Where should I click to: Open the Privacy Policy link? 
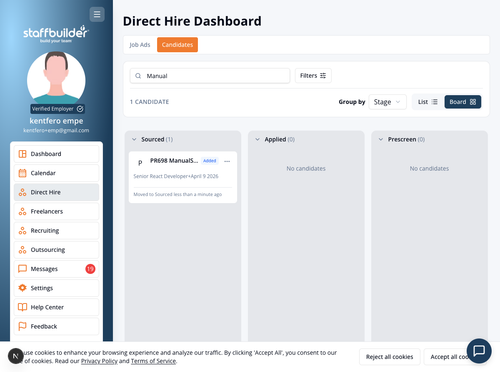click(x=99, y=361)
